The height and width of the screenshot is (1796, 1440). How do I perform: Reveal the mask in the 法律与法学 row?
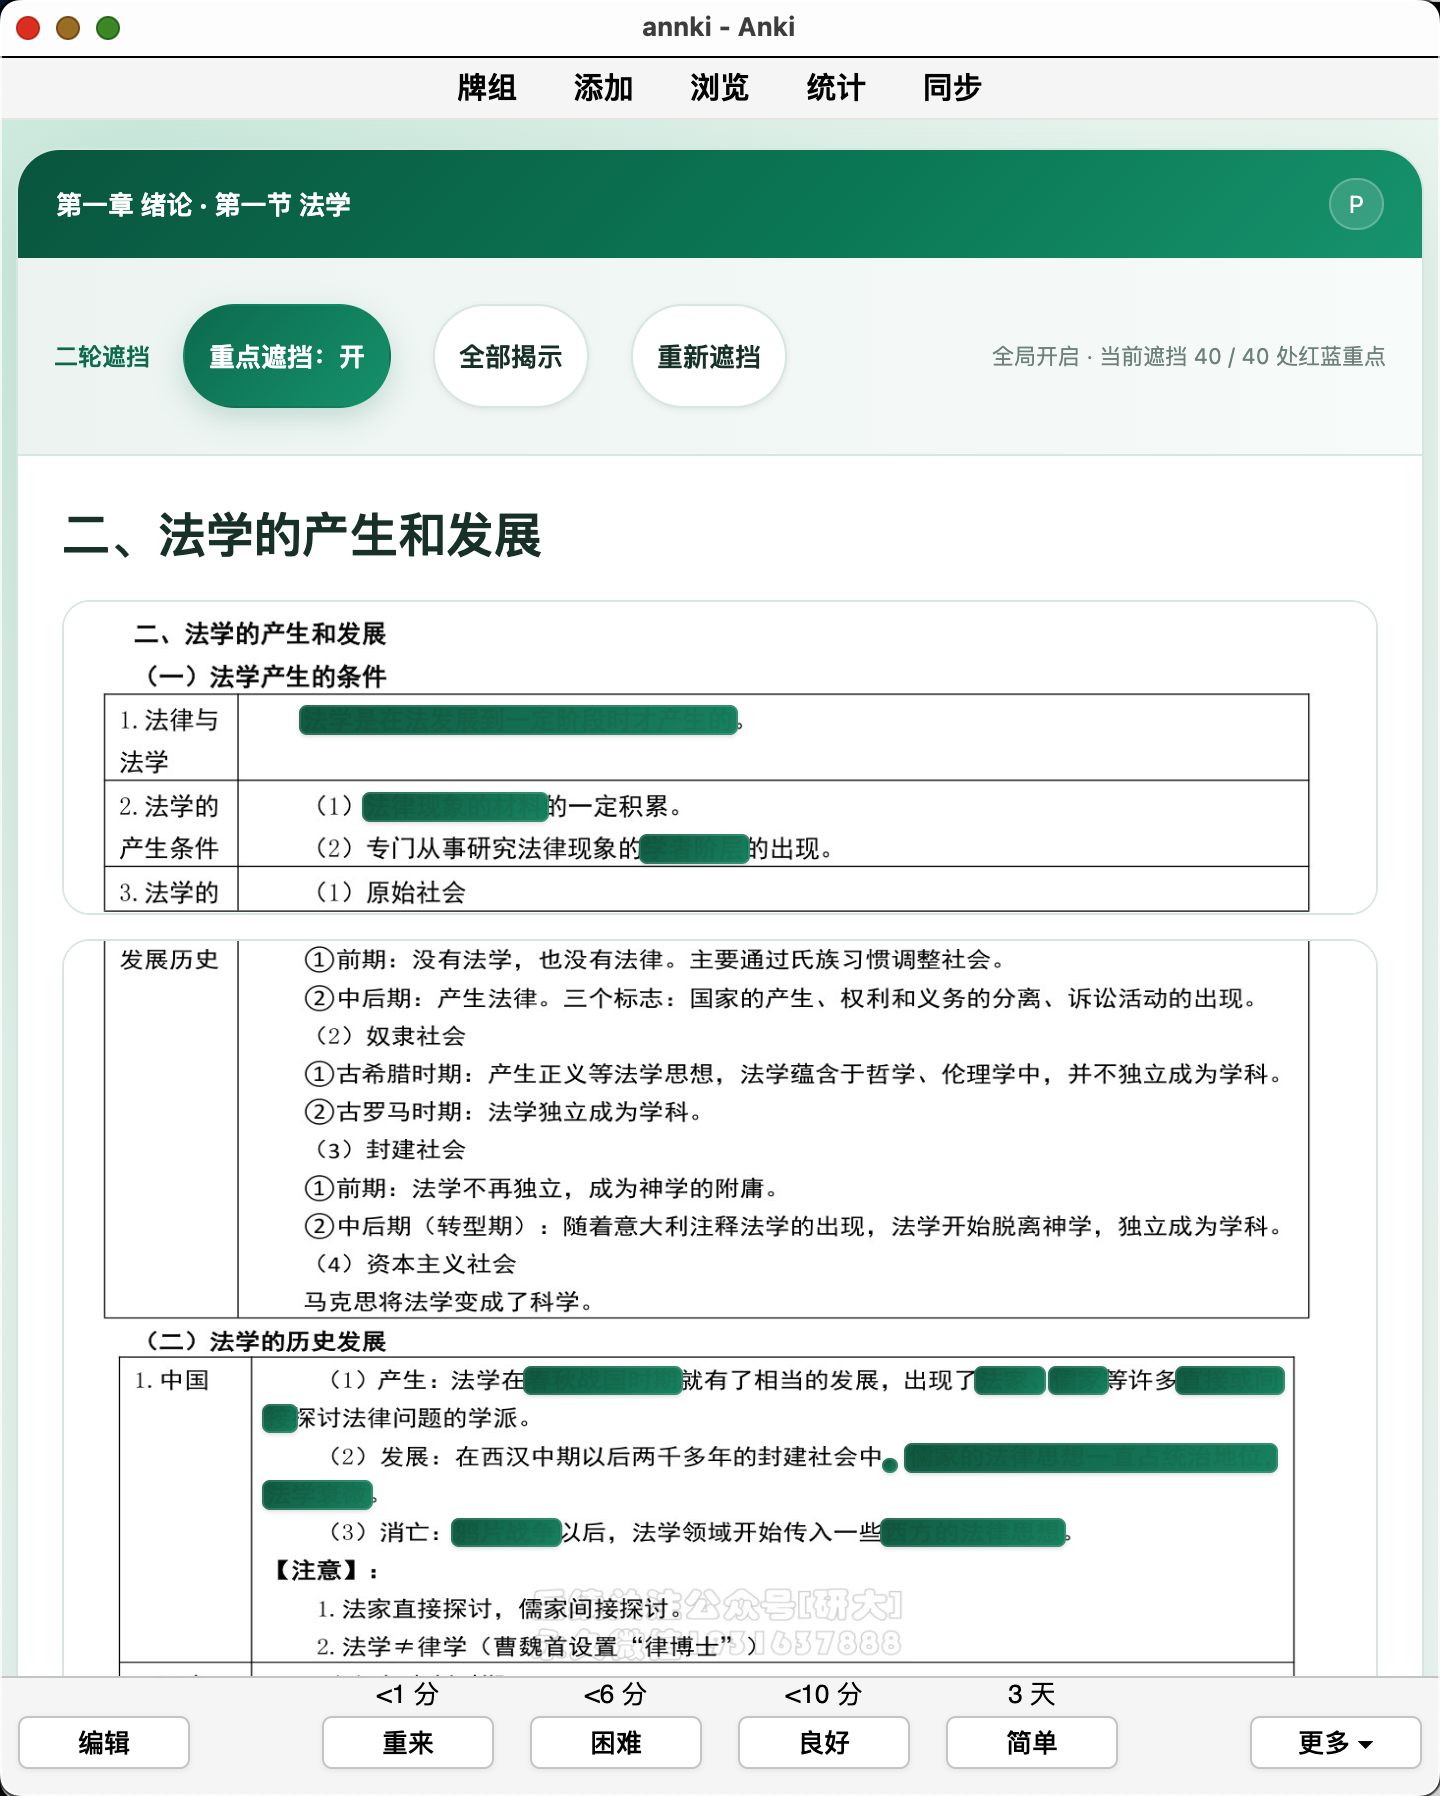click(x=518, y=720)
